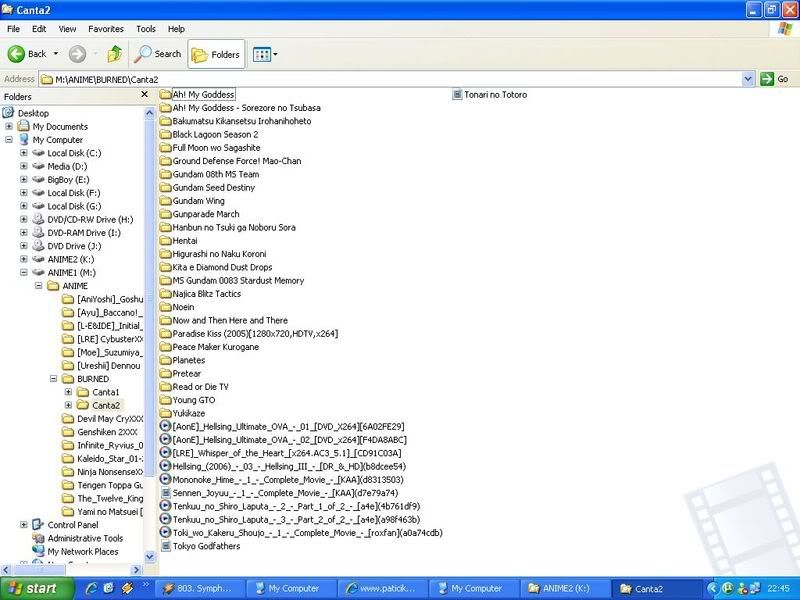The width and height of the screenshot is (800, 600).
Task: Click folder tree scrollbar up arrow
Action: click(x=149, y=113)
